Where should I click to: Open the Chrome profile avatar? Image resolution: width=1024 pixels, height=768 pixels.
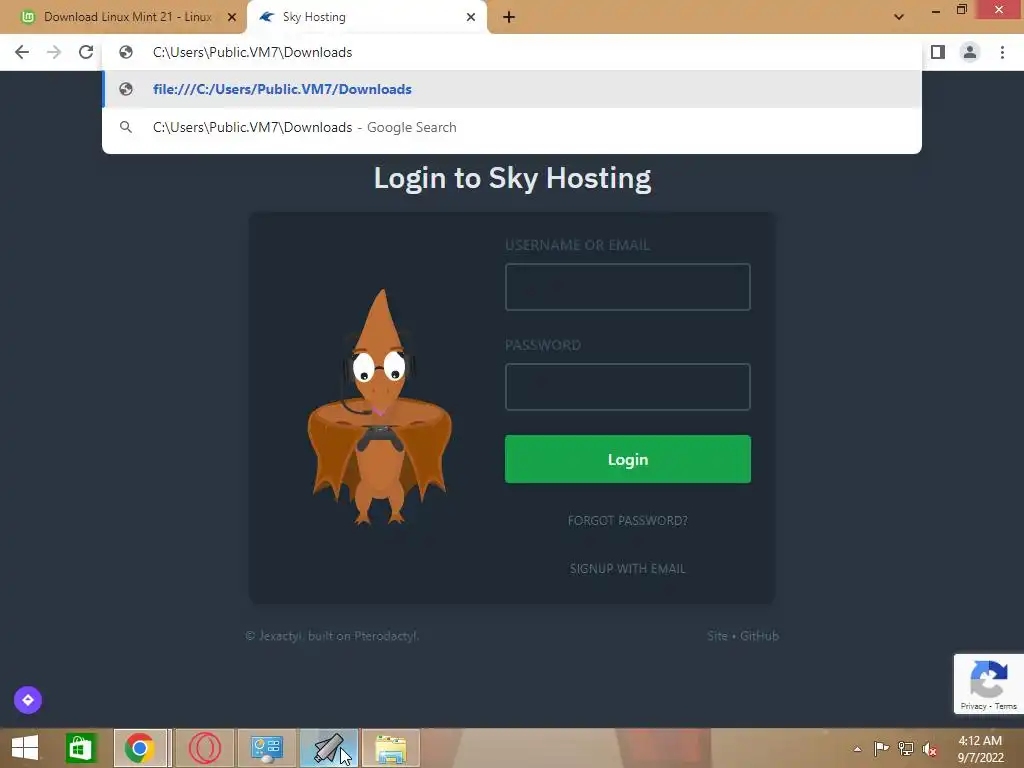[x=970, y=52]
